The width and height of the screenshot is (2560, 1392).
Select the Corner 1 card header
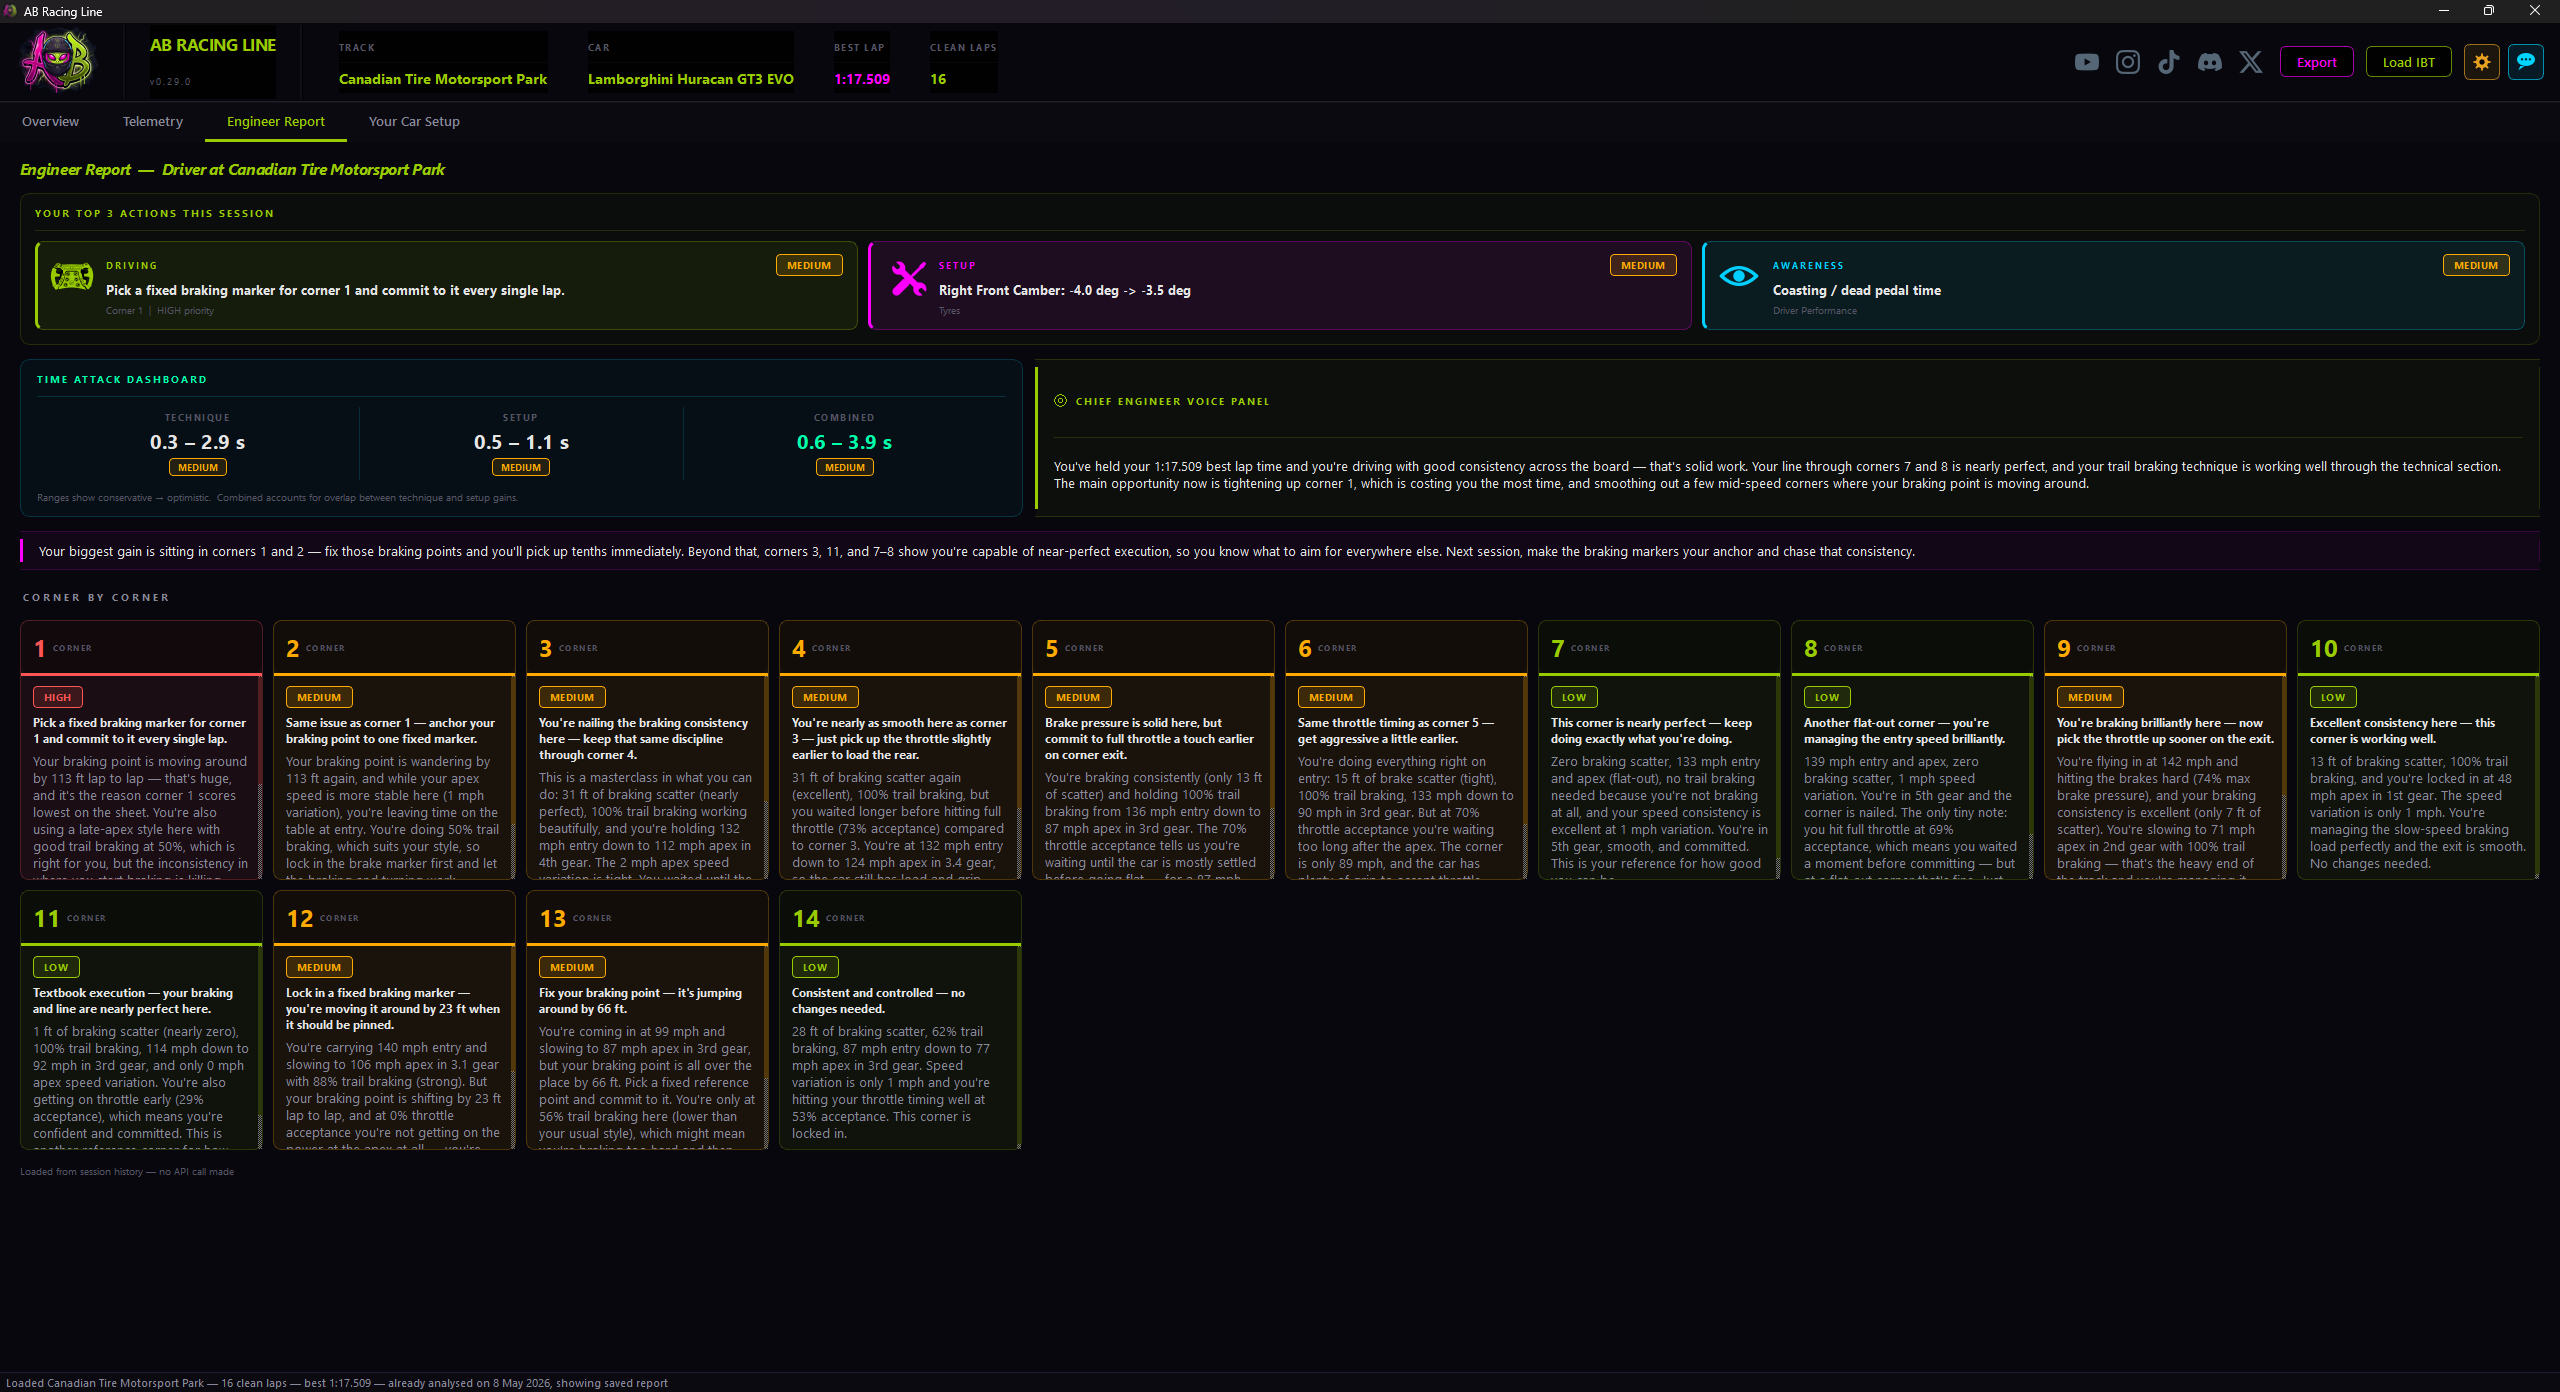click(141, 648)
